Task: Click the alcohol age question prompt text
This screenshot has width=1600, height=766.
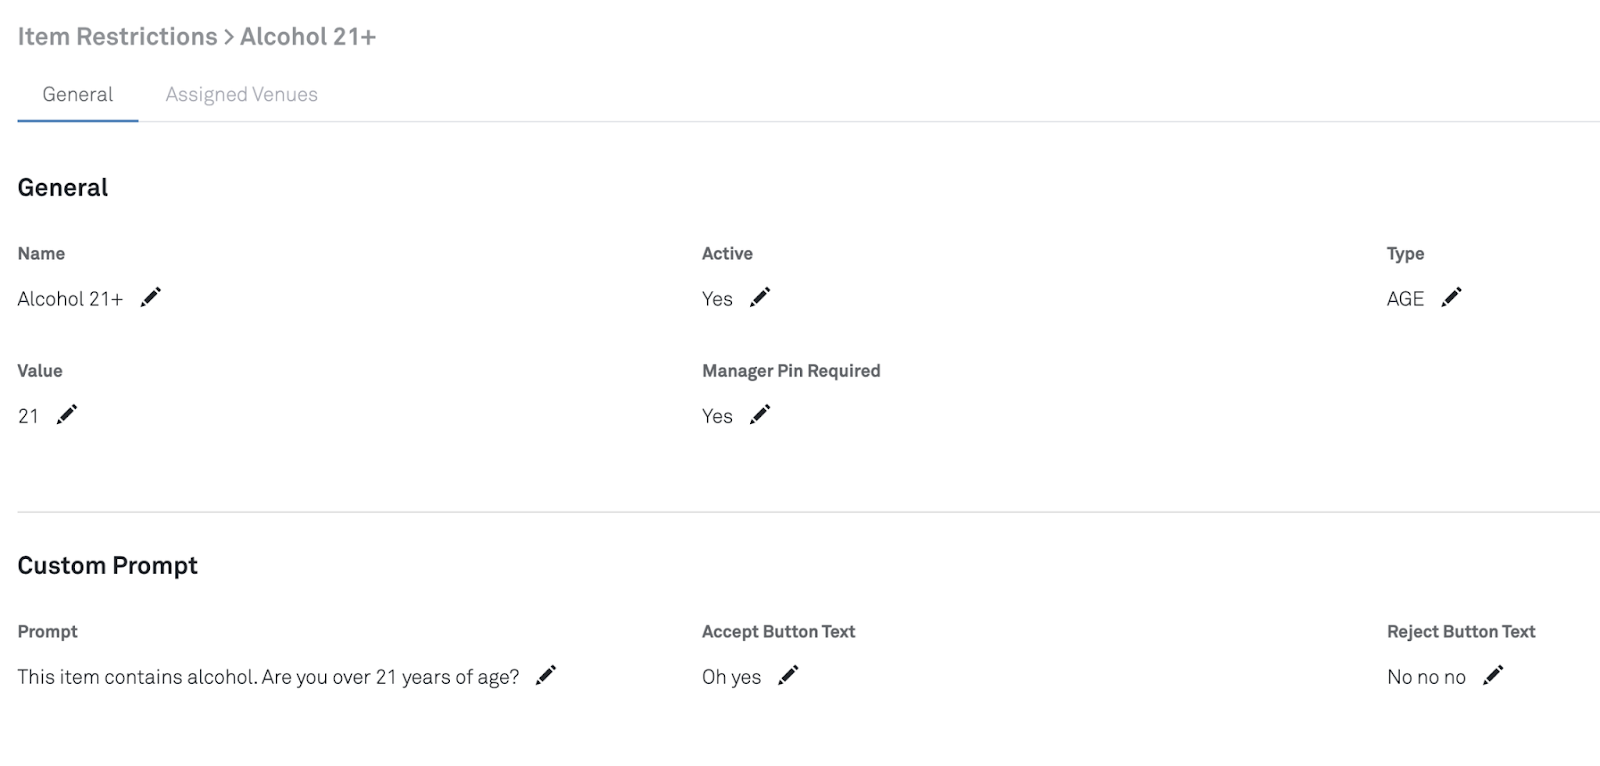Action: coord(268,677)
